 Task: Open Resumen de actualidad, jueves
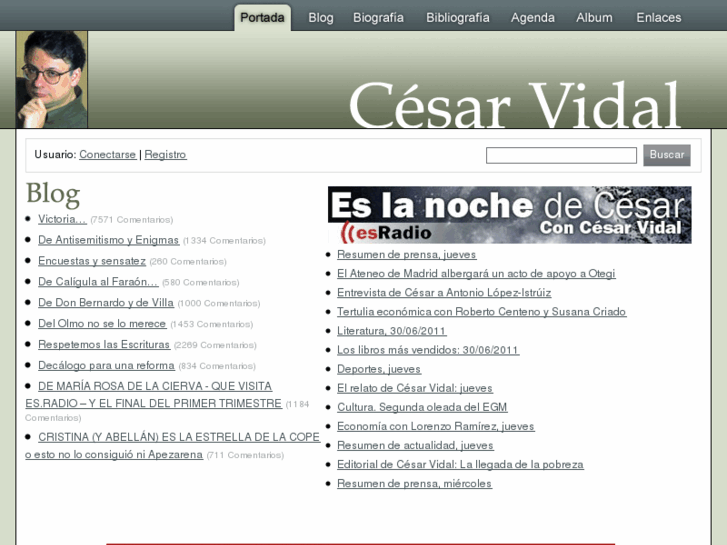pyautogui.click(x=415, y=445)
